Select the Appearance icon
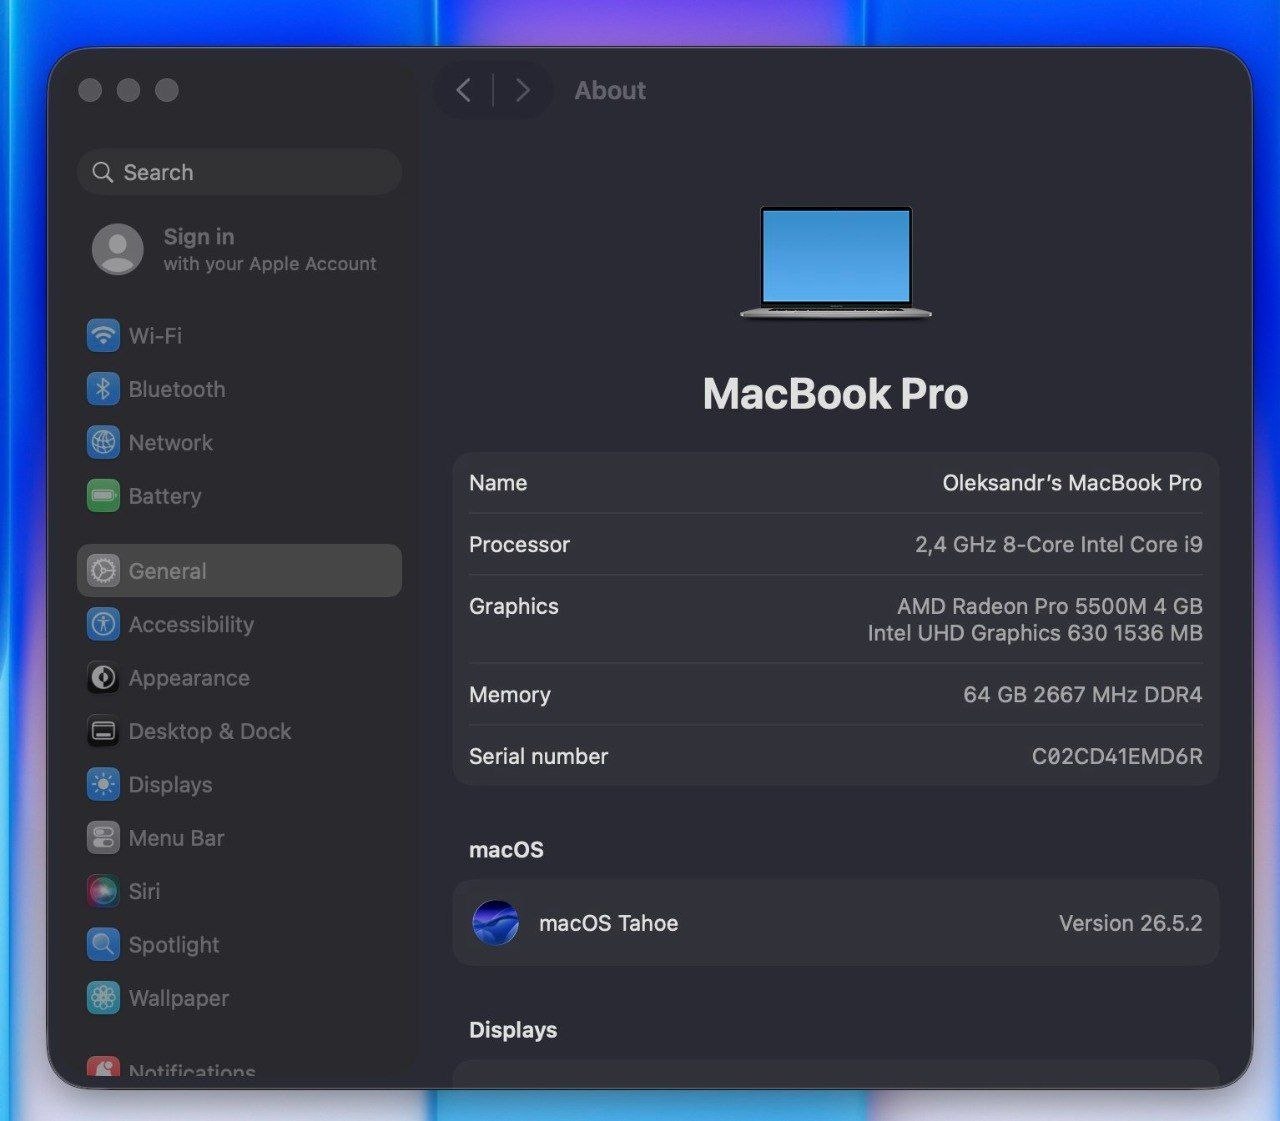The width and height of the screenshot is (1280, 1121). (103, 678)
